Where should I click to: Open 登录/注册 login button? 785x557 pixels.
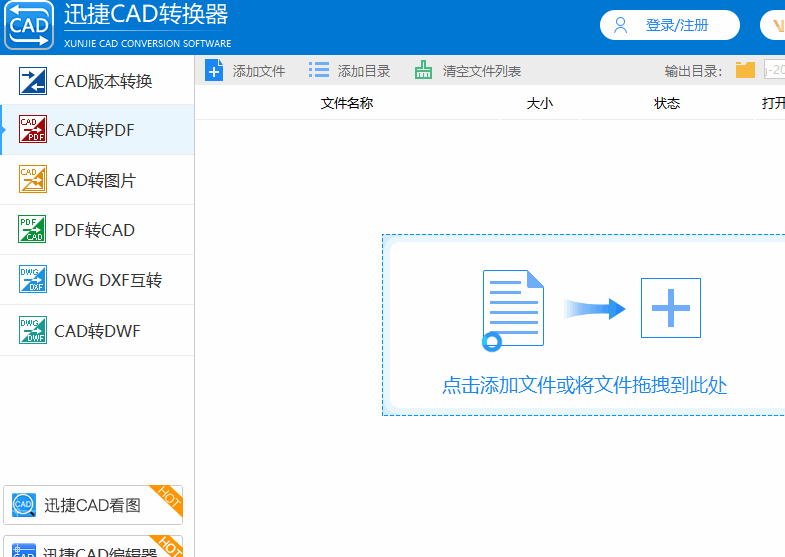click(669, 25)
